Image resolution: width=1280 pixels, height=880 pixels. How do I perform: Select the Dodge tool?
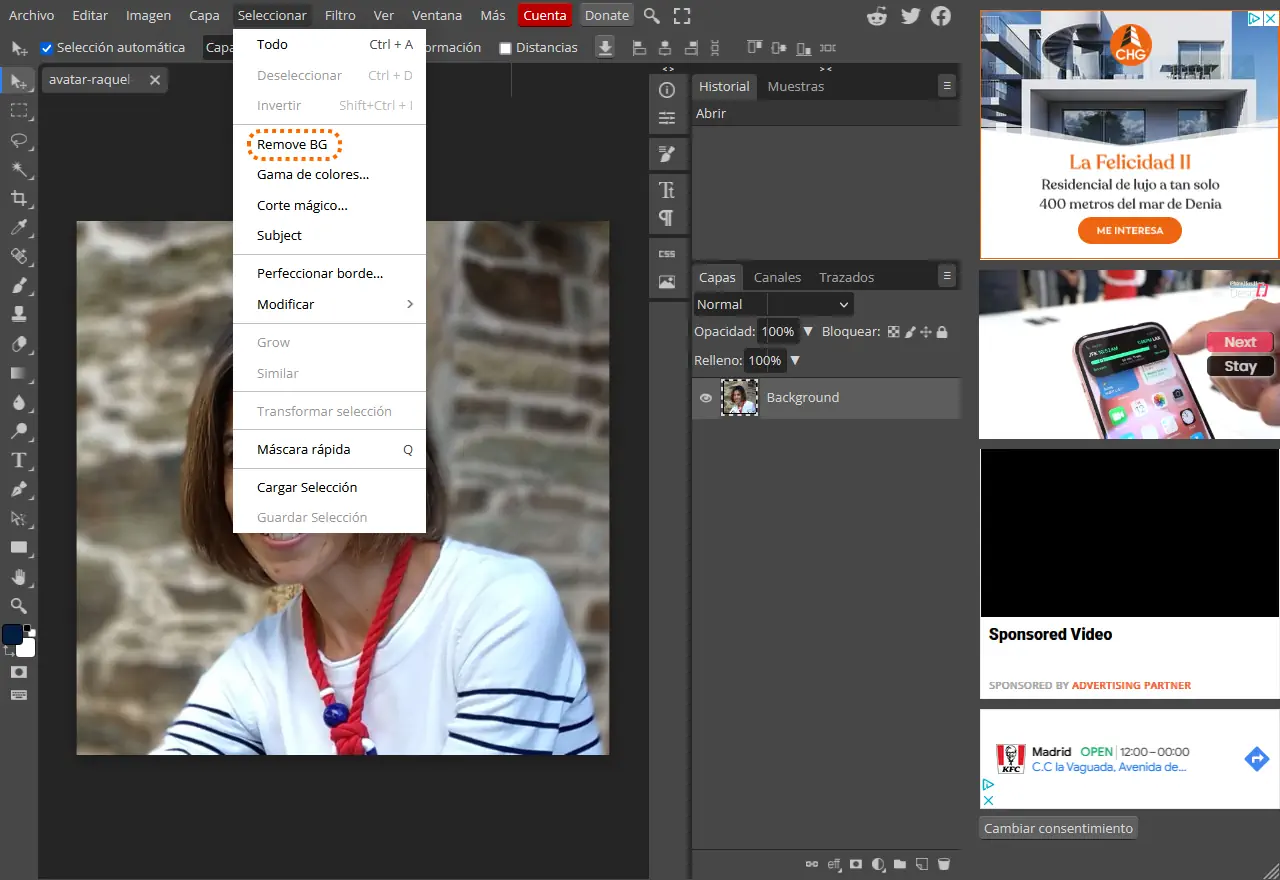point(18,431)
